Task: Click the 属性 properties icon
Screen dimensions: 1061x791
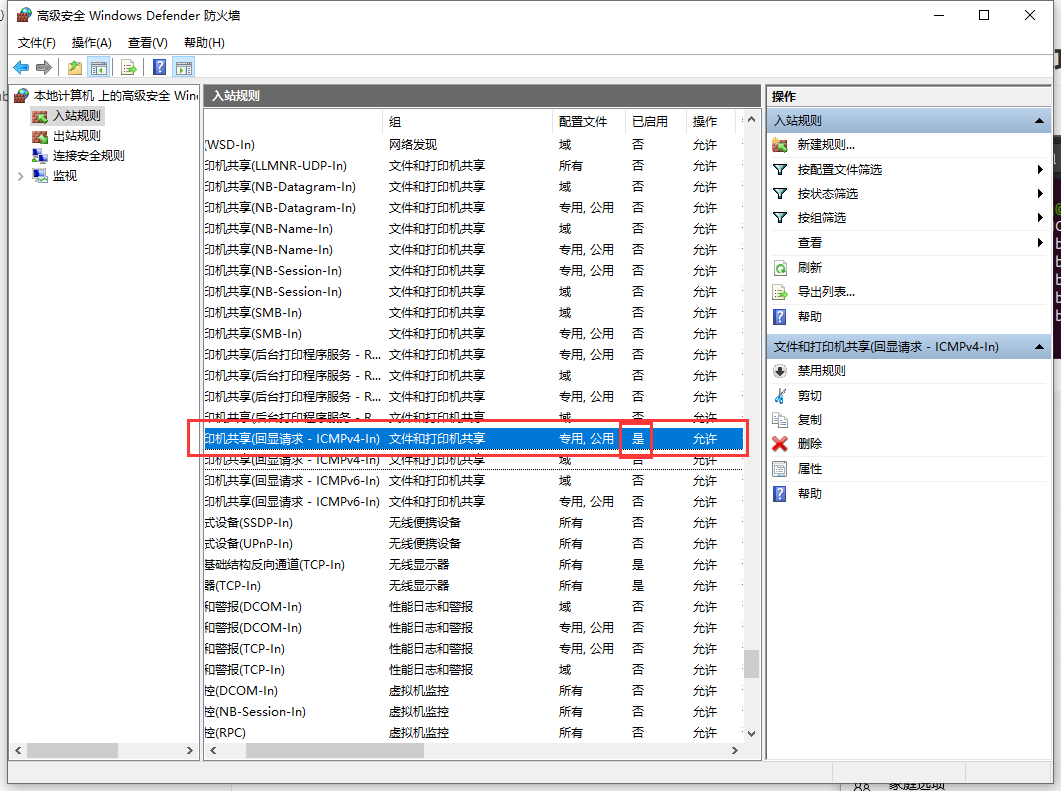Action: click(x=780, y=469)
